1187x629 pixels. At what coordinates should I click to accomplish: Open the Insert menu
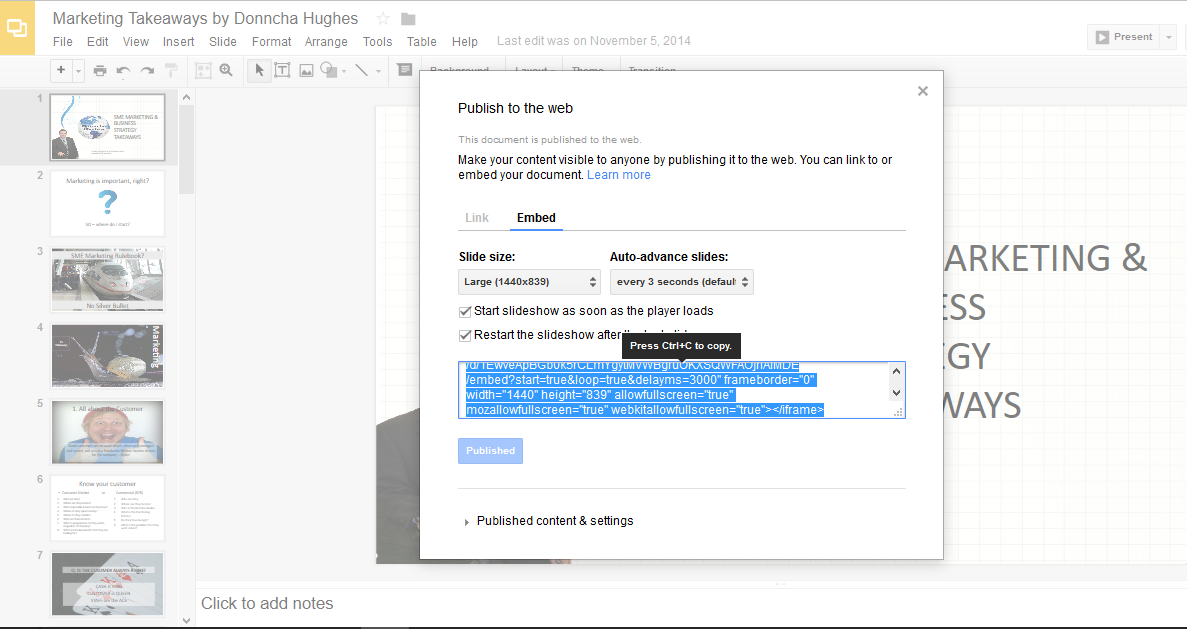(178, 42)
